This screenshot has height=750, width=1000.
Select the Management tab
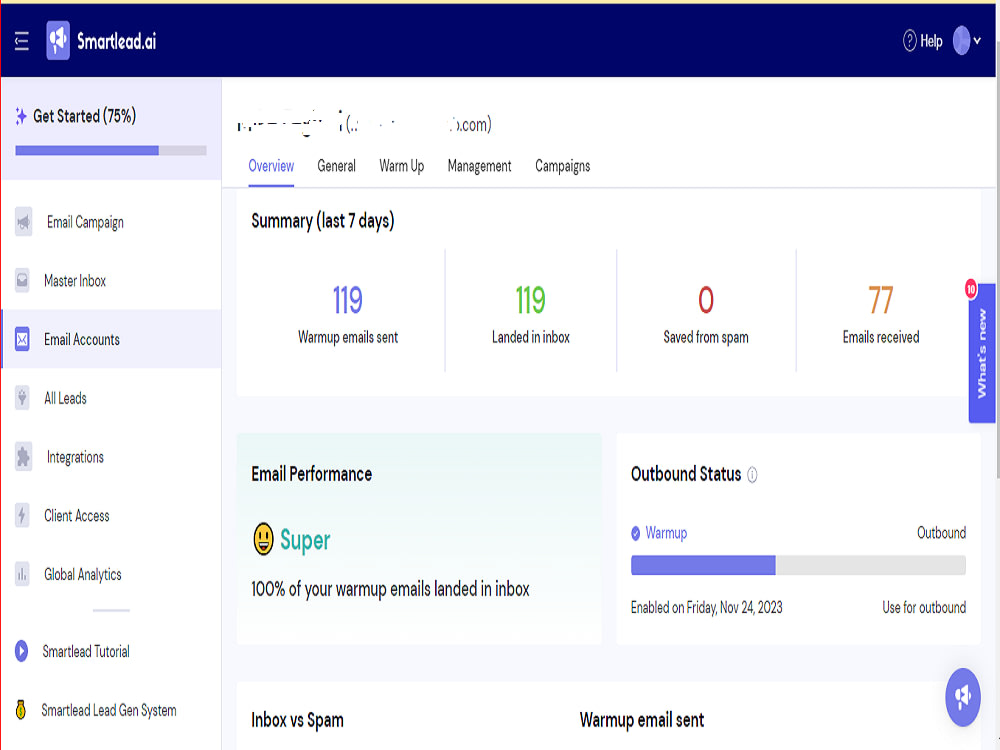point(479,166)
